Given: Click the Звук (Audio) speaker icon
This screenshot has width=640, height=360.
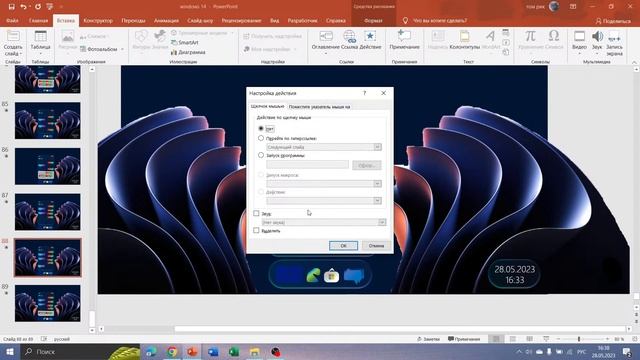Looking at the screenshot, I should click(x=597, y=36).
